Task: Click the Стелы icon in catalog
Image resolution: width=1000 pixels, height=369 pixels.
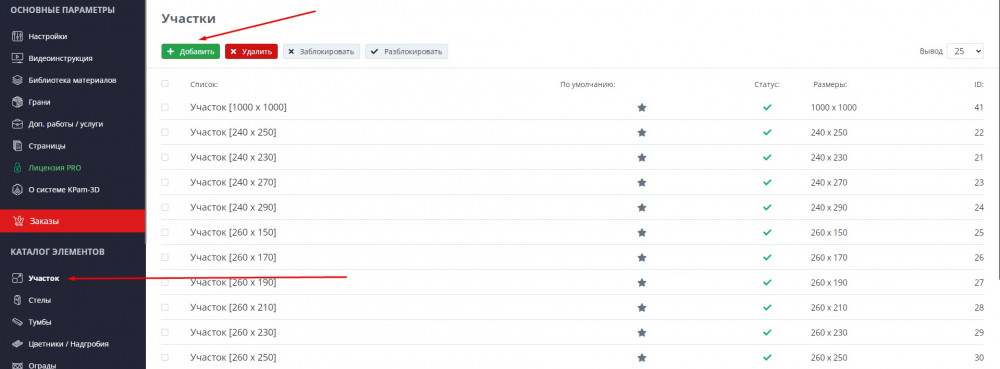Action: pos(18,300)
